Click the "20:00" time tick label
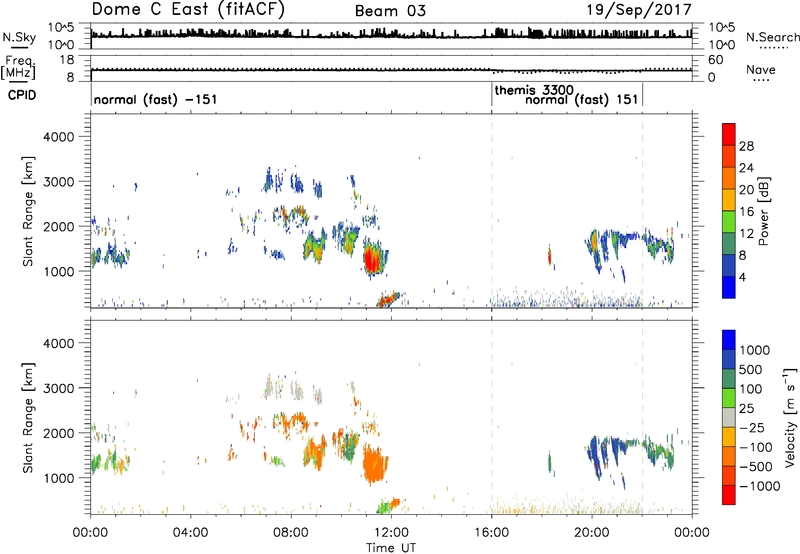This screenshot has height=554, width=800. click(x=592, y=533)
